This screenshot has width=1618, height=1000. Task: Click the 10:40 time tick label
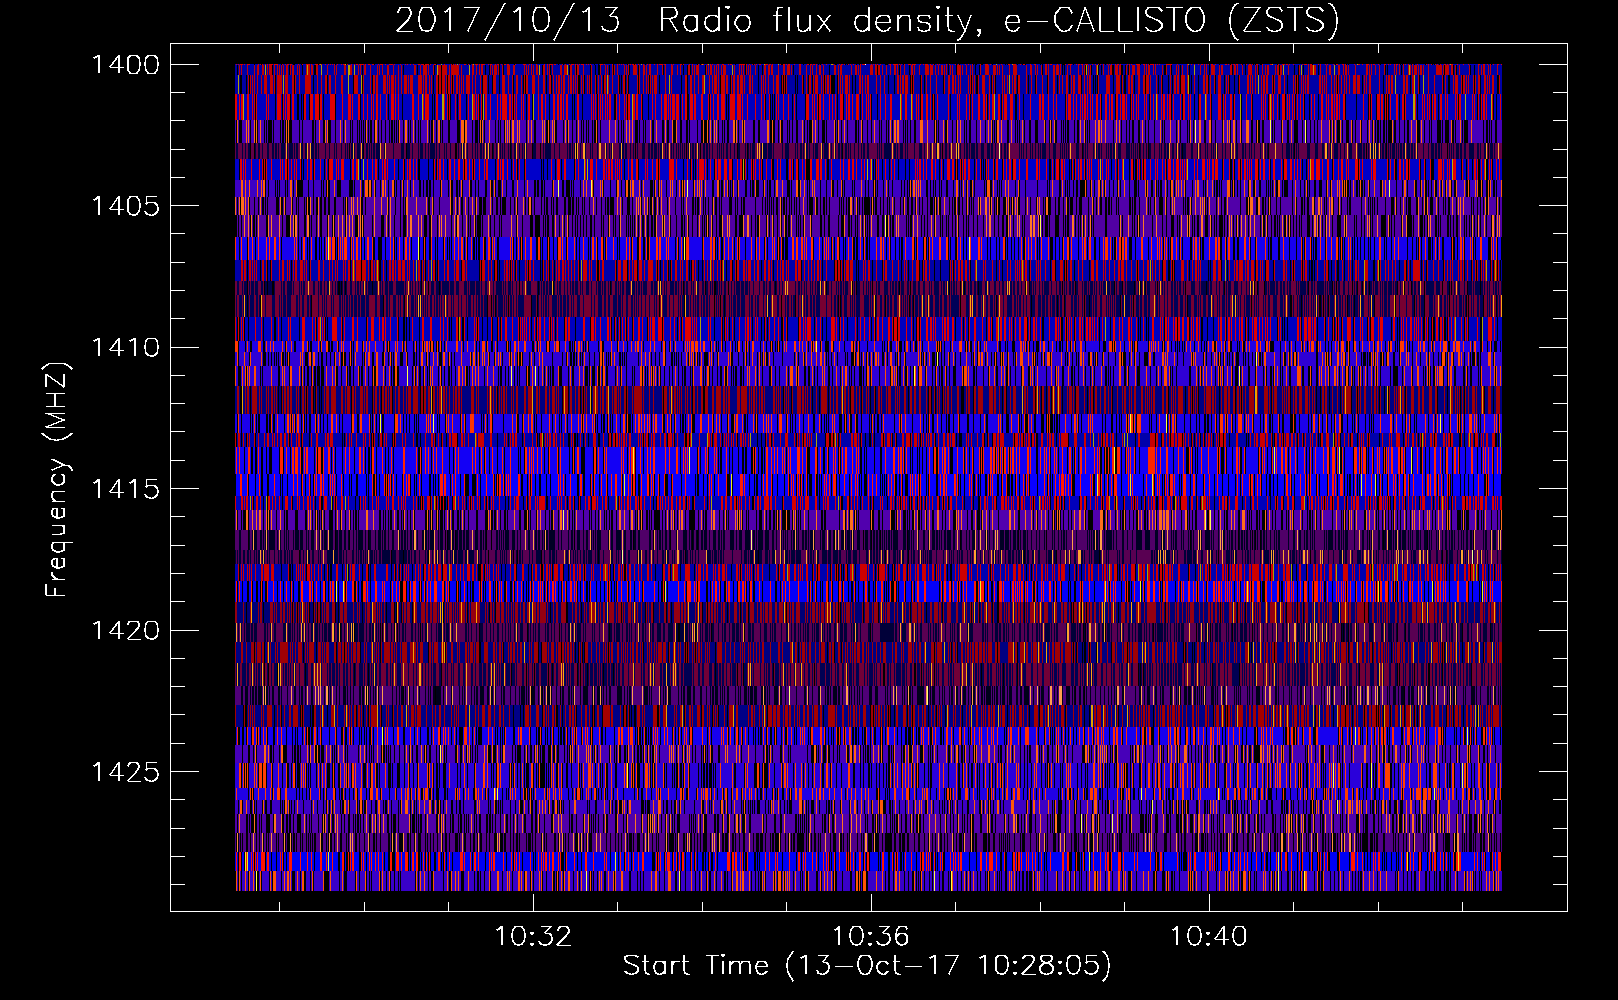point(1209,936)
